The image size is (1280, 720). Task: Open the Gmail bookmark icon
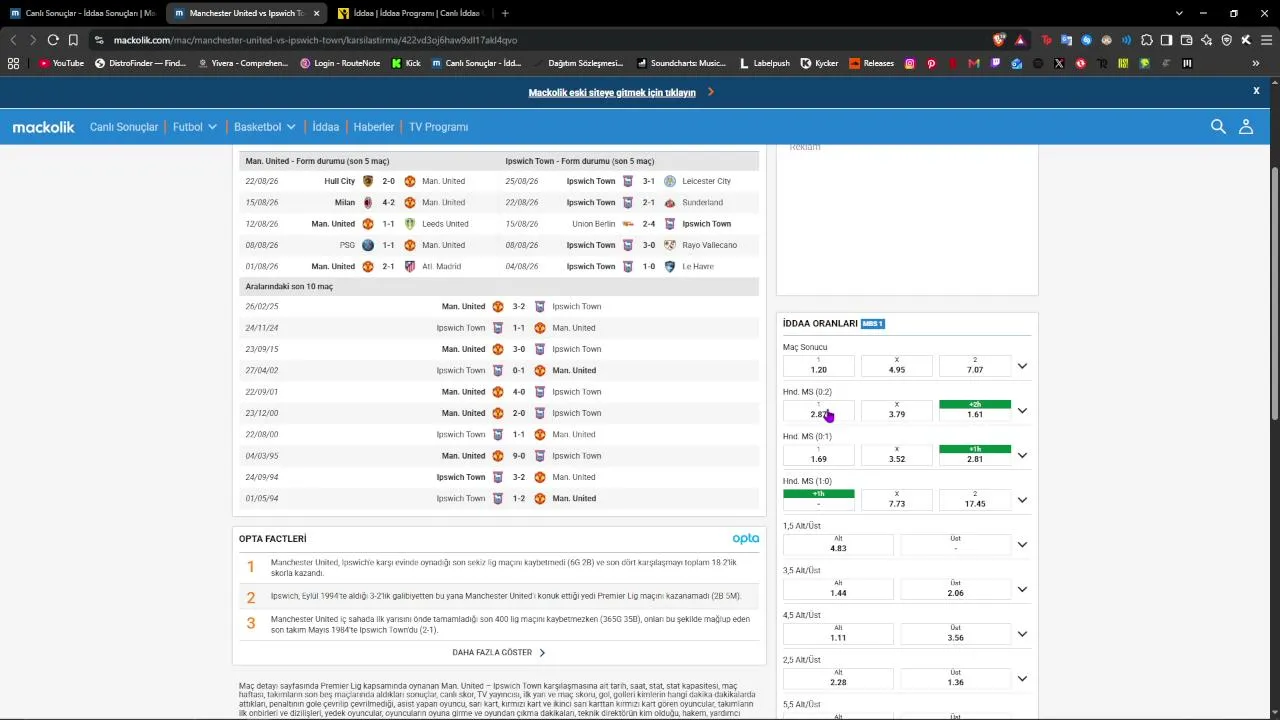[x=974, y=63]
